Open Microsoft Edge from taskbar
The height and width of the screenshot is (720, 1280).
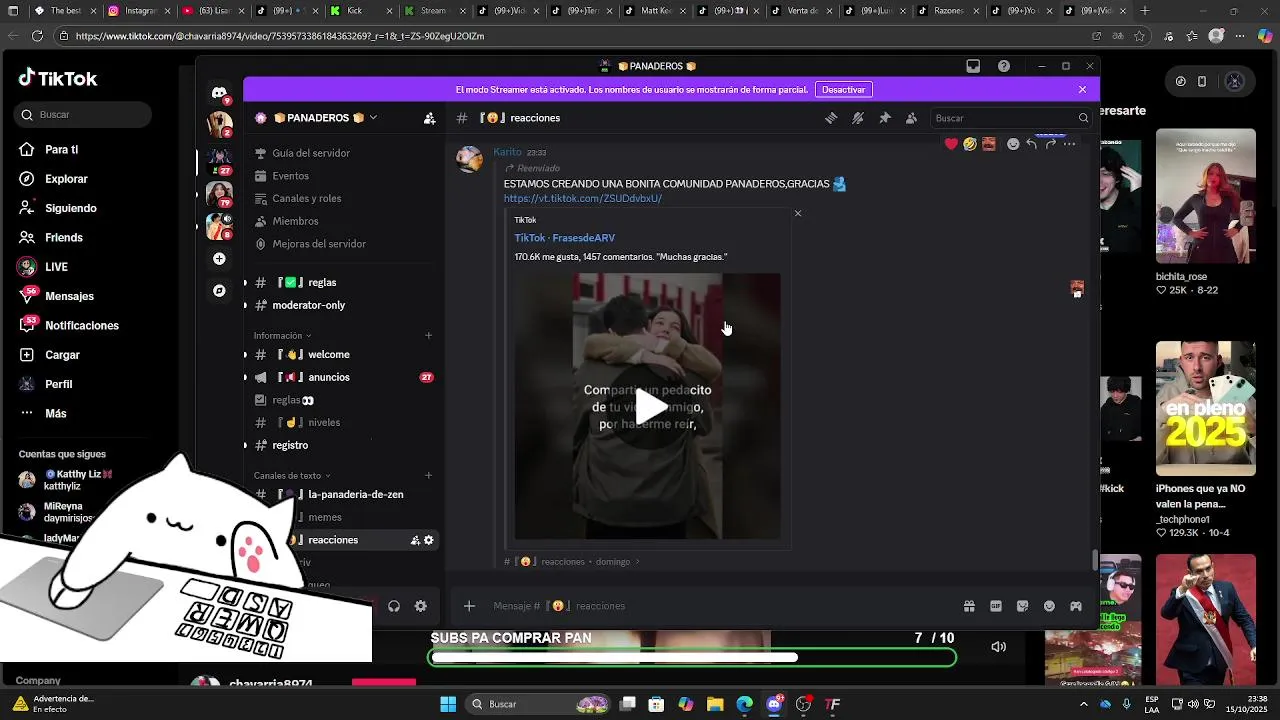(x=744, y=704)
